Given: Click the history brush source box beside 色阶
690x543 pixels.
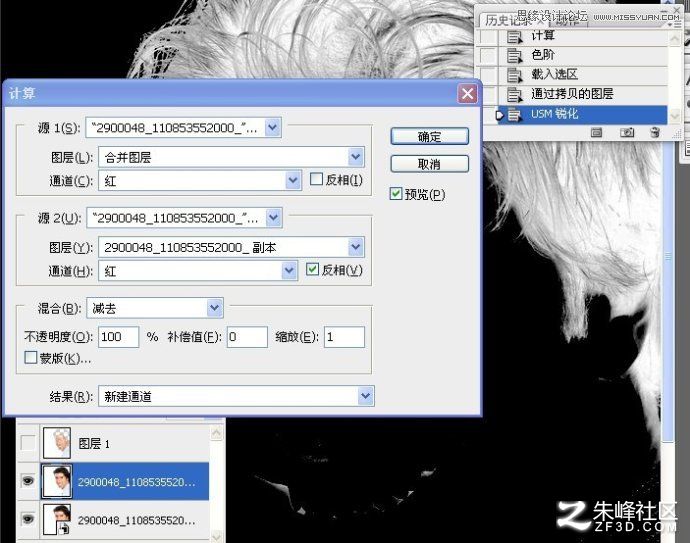Looking at the screenshot, I should 488,55.
